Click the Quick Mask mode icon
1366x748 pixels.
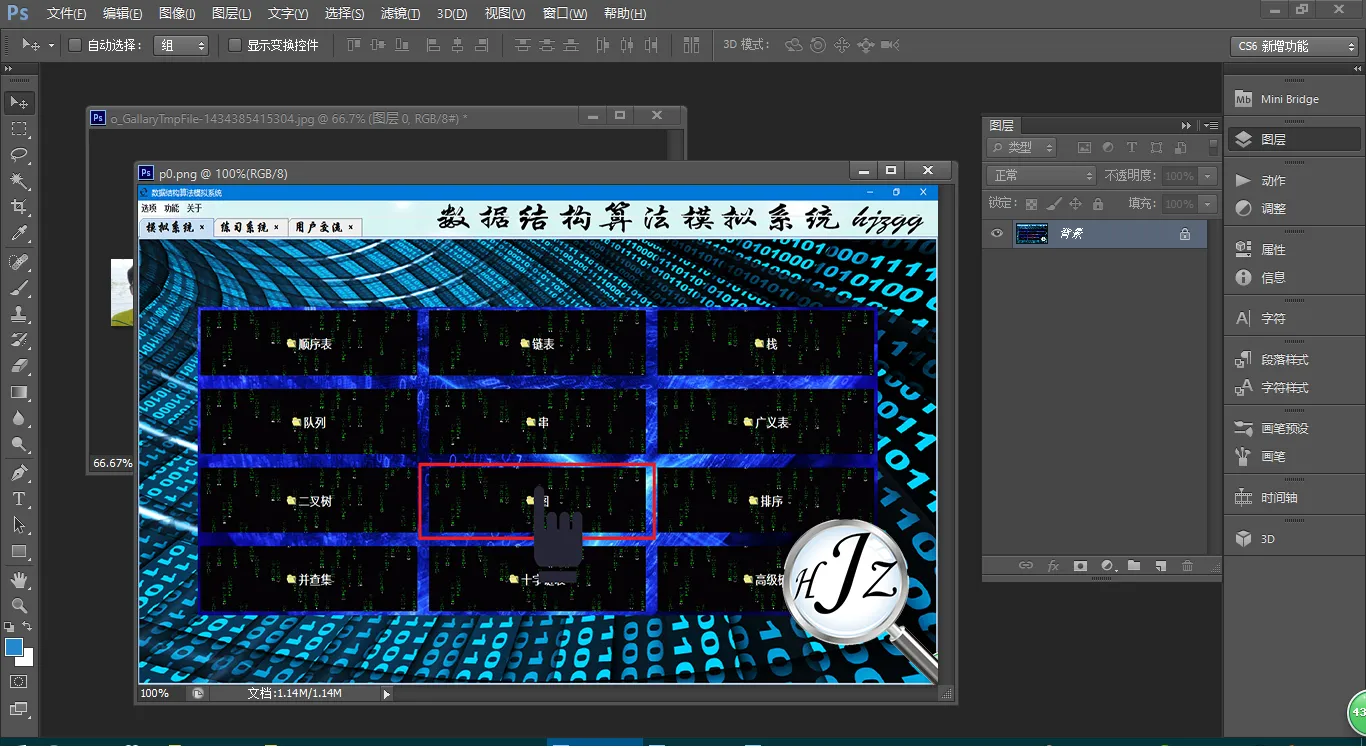(x=19, y=682)
